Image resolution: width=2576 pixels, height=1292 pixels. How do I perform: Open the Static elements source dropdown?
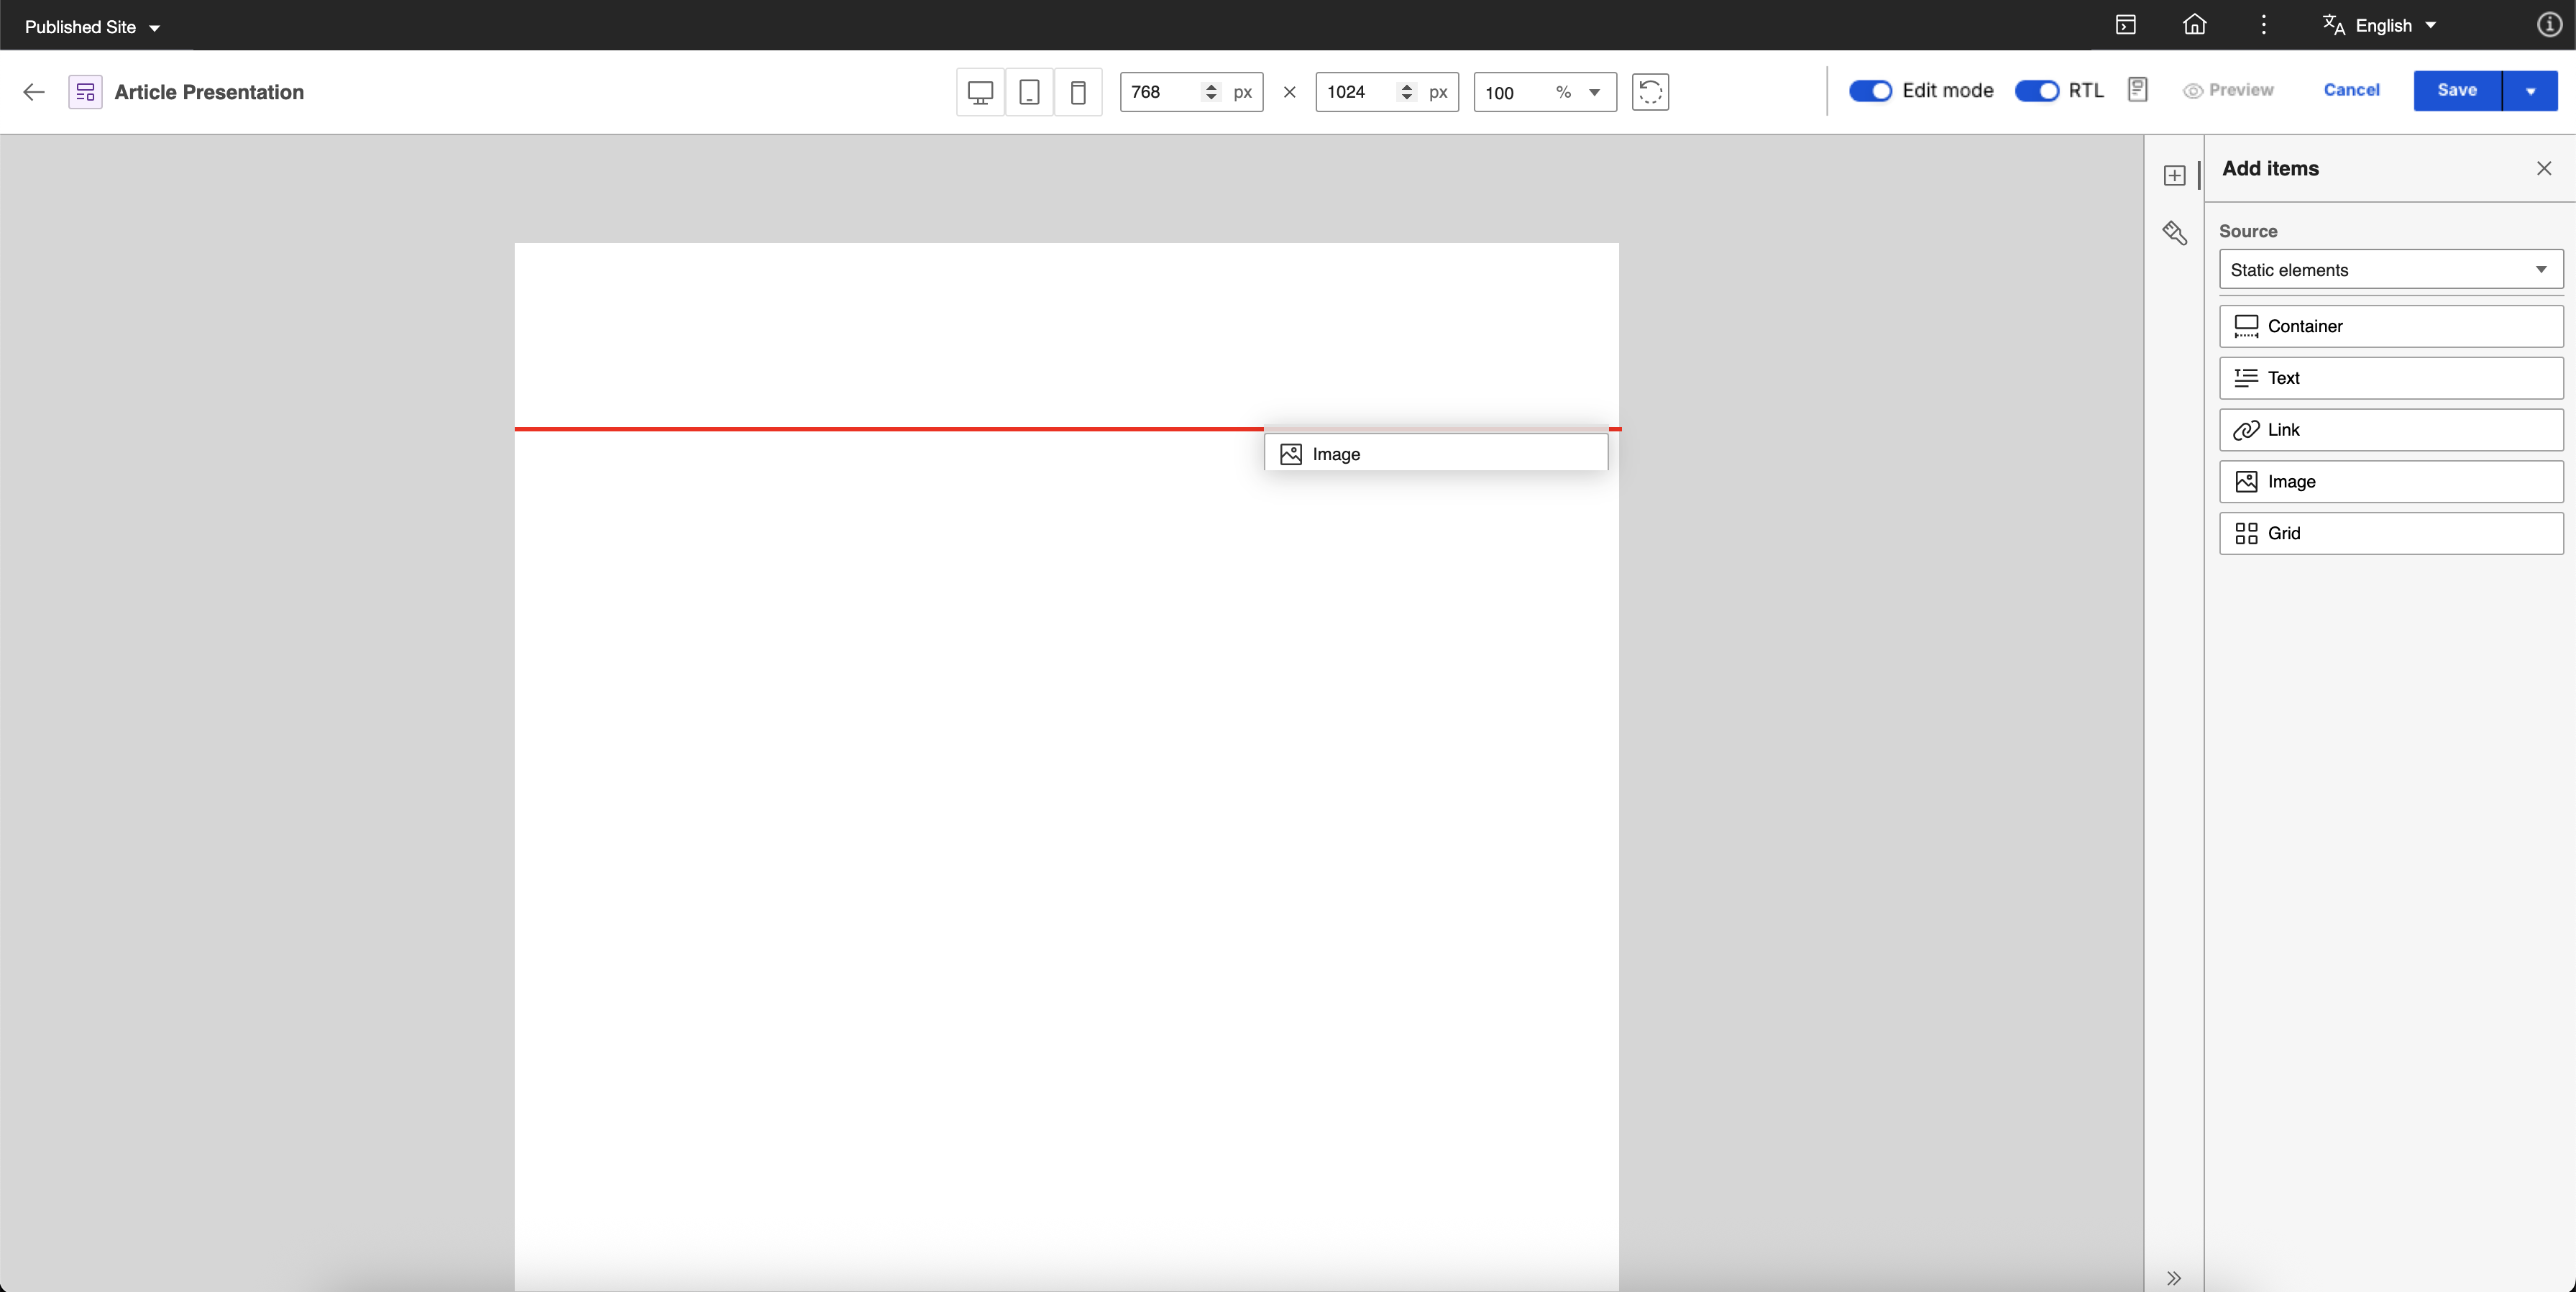point(2391,270)
